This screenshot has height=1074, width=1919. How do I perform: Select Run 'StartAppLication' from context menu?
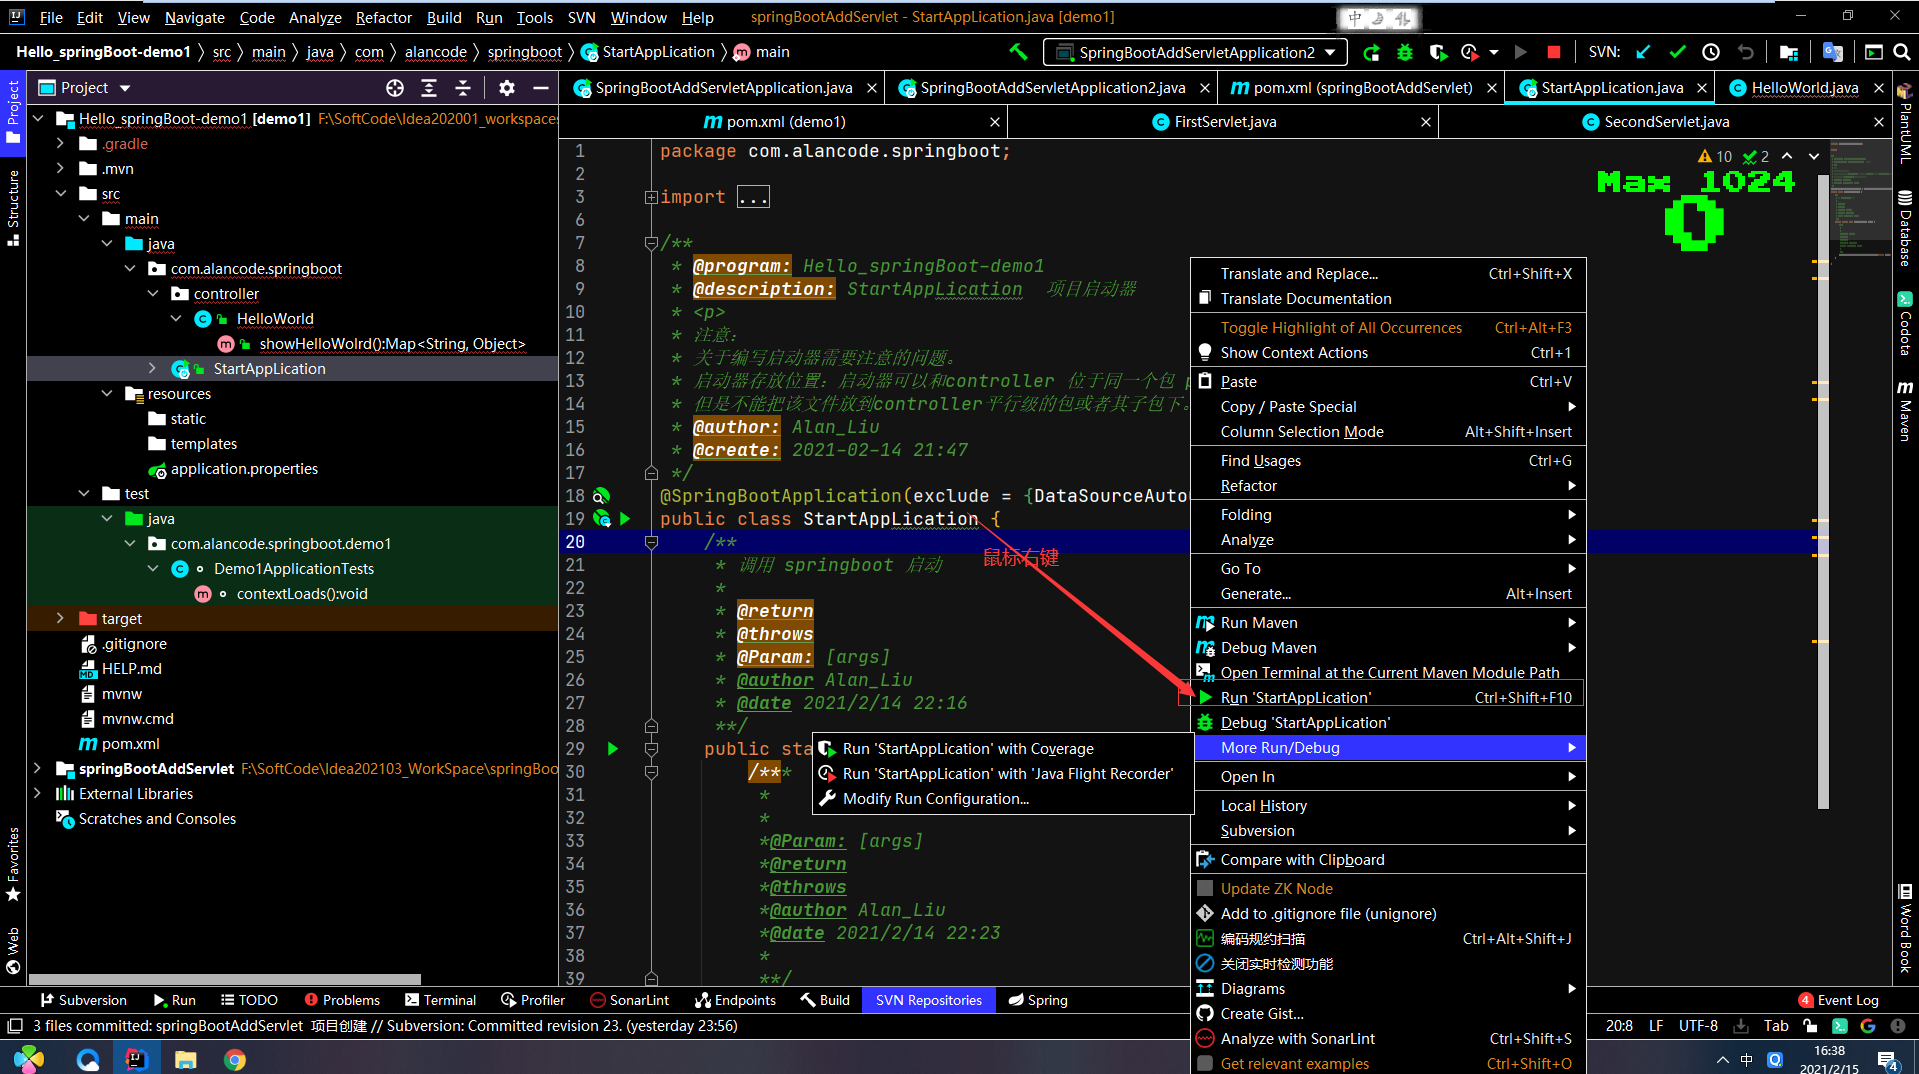pyautogui.click(x=1389, y=698)
